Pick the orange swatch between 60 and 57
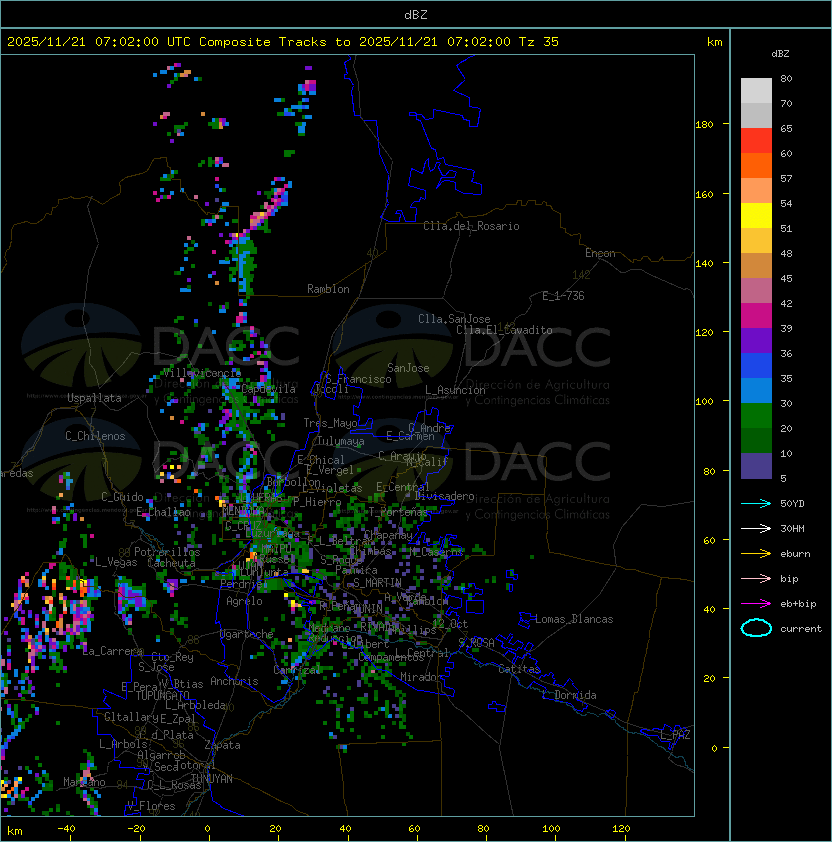 [x=756, y=166]
